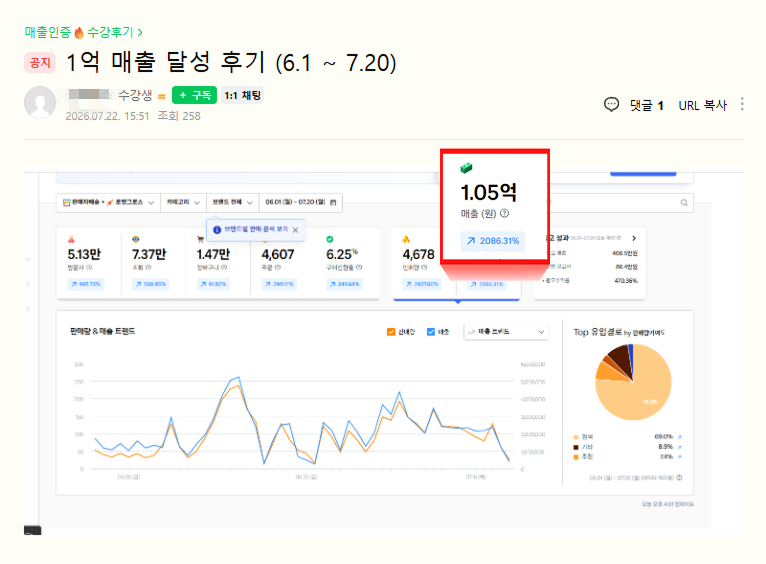Click the 검색 legend color swatch
766x564 pixels.
(576, 437)
